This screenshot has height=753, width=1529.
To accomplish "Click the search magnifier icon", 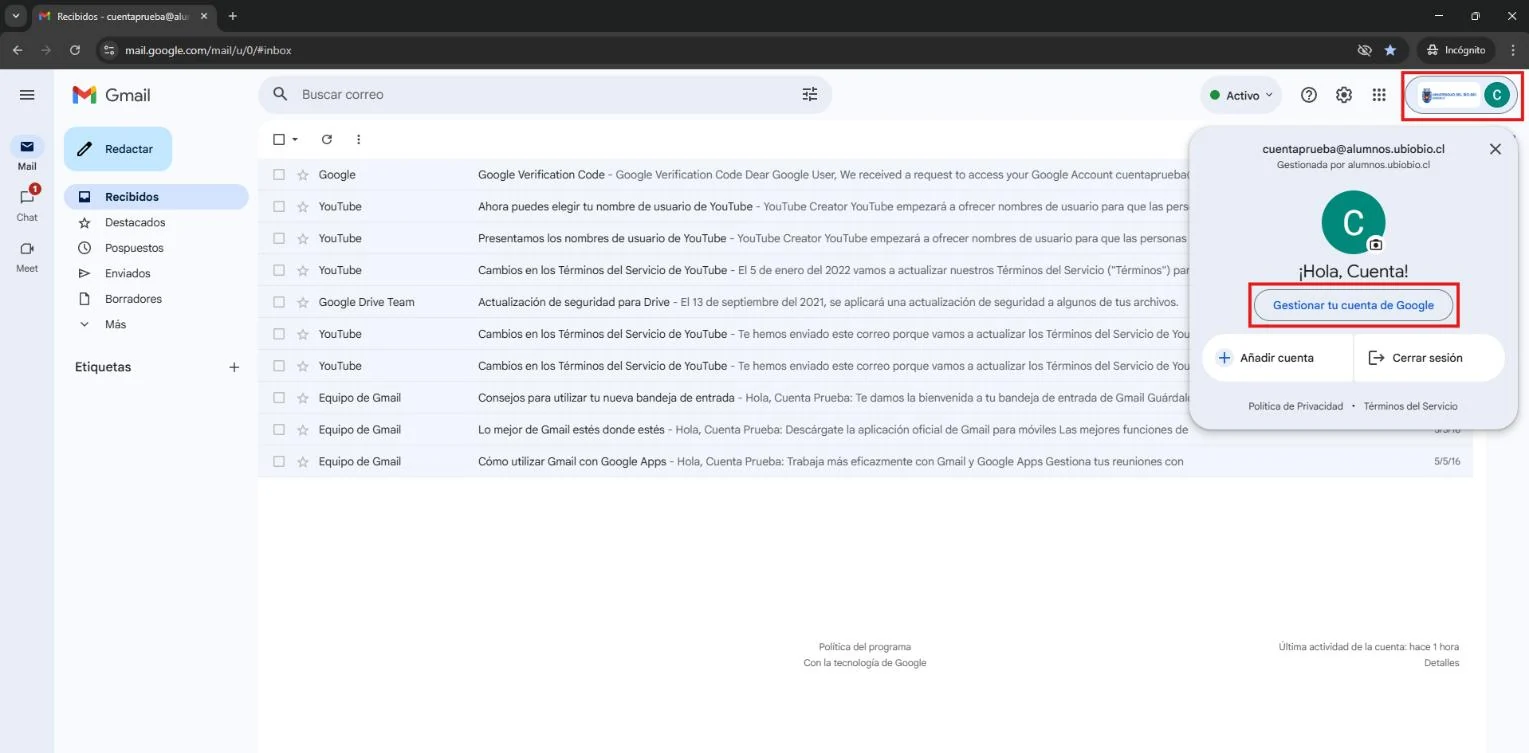I will (281, 94).
